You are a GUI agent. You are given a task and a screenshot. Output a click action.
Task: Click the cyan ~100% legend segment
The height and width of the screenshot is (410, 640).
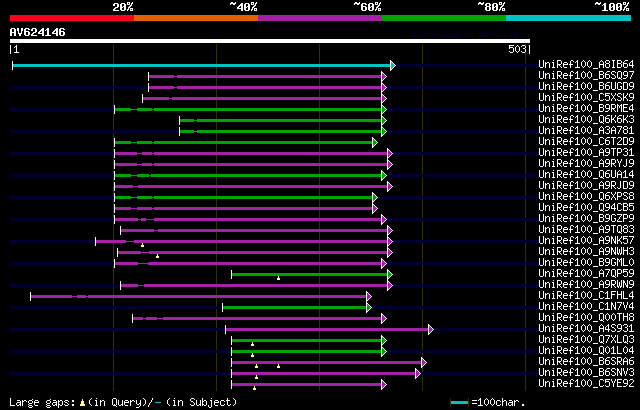pyautogui.click(x=569, y=18)
